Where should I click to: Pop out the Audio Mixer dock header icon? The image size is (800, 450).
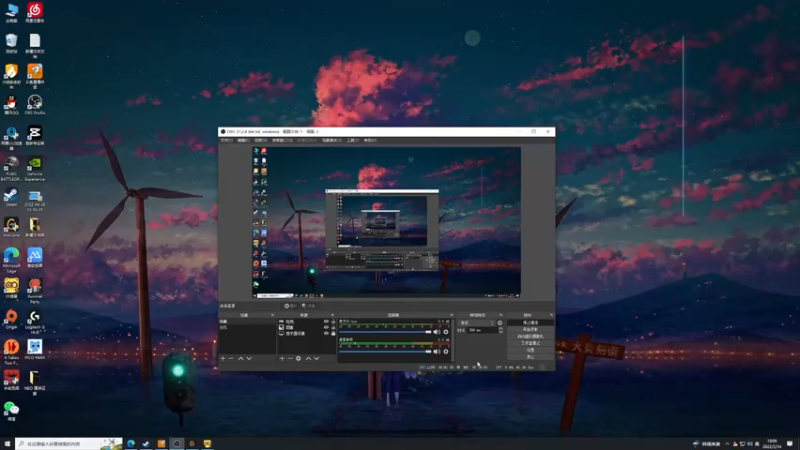(452, 315)
